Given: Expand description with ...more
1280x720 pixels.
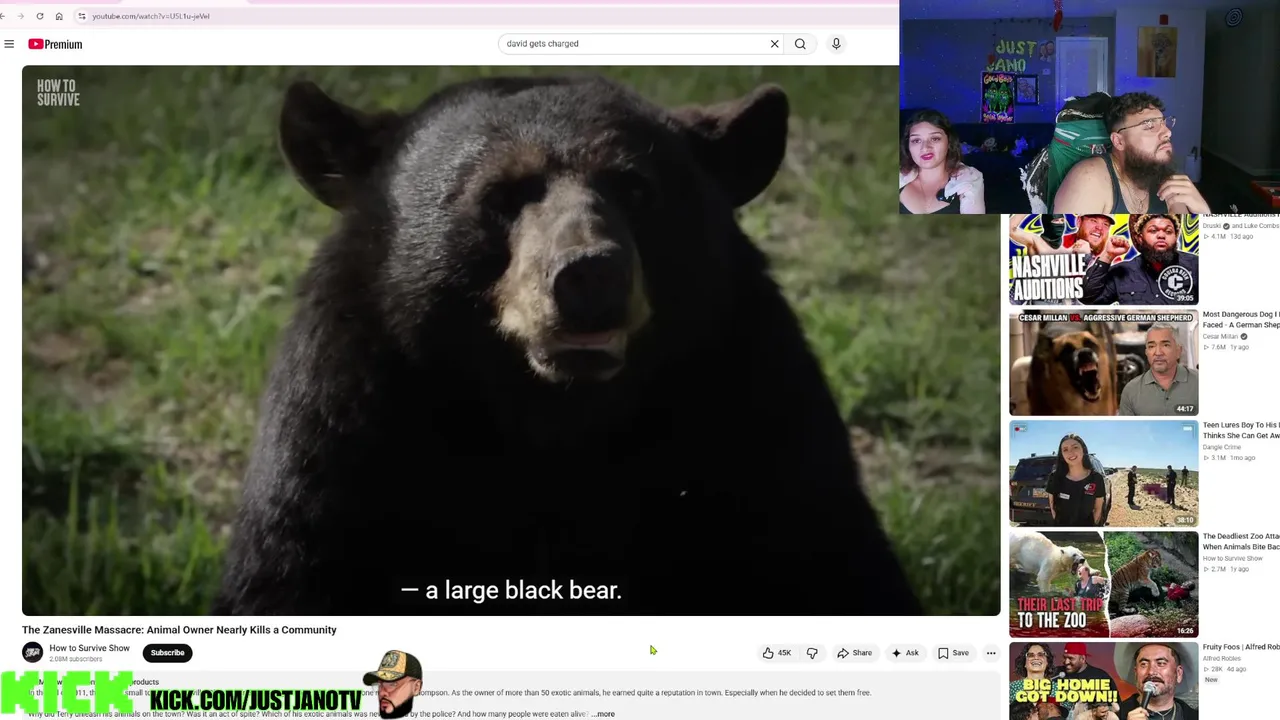Looking at the screenshot, I should tap(603, 714).
